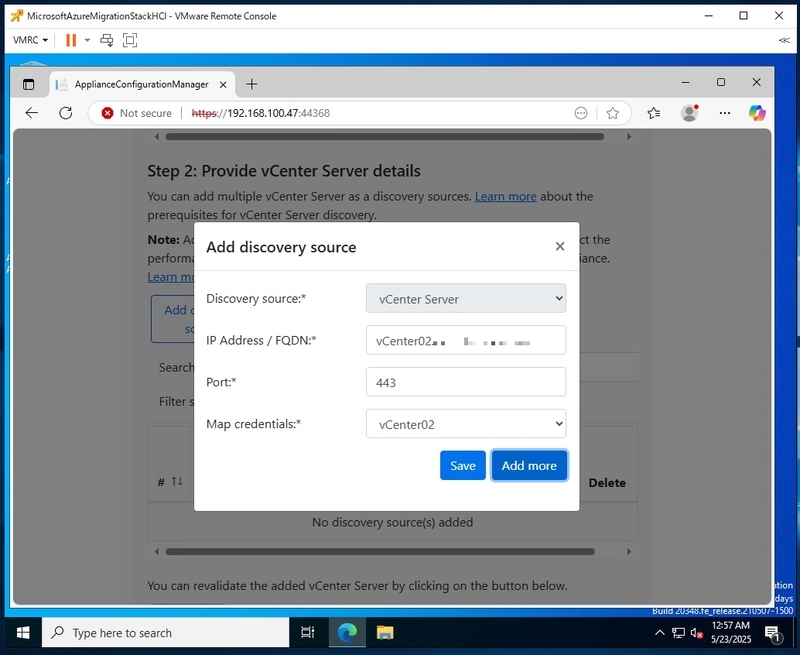Pause the virtual machine with the orange pause icon
This screenshot has height=655, width=800.
coord(71,40)
